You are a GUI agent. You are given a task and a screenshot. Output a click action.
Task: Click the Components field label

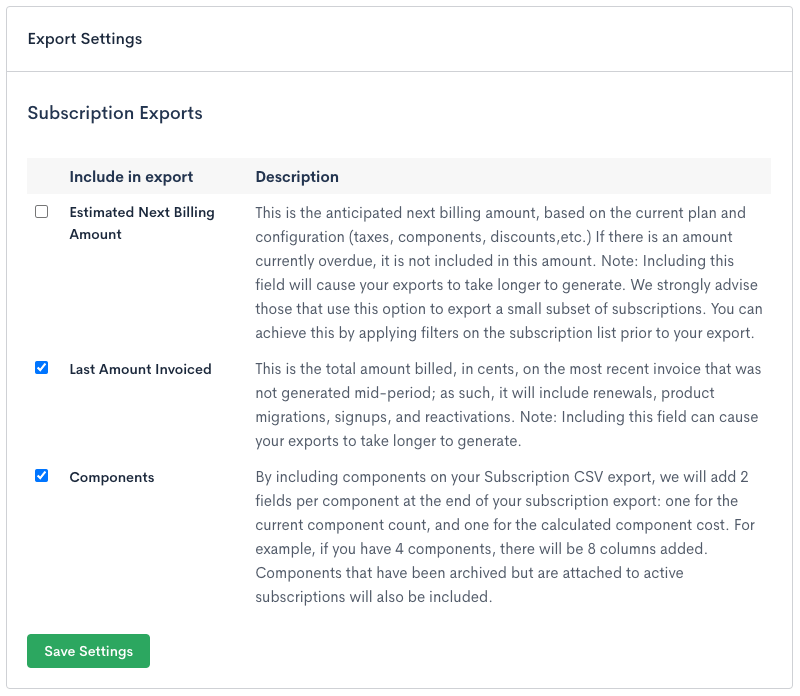(x=111, y=477)
